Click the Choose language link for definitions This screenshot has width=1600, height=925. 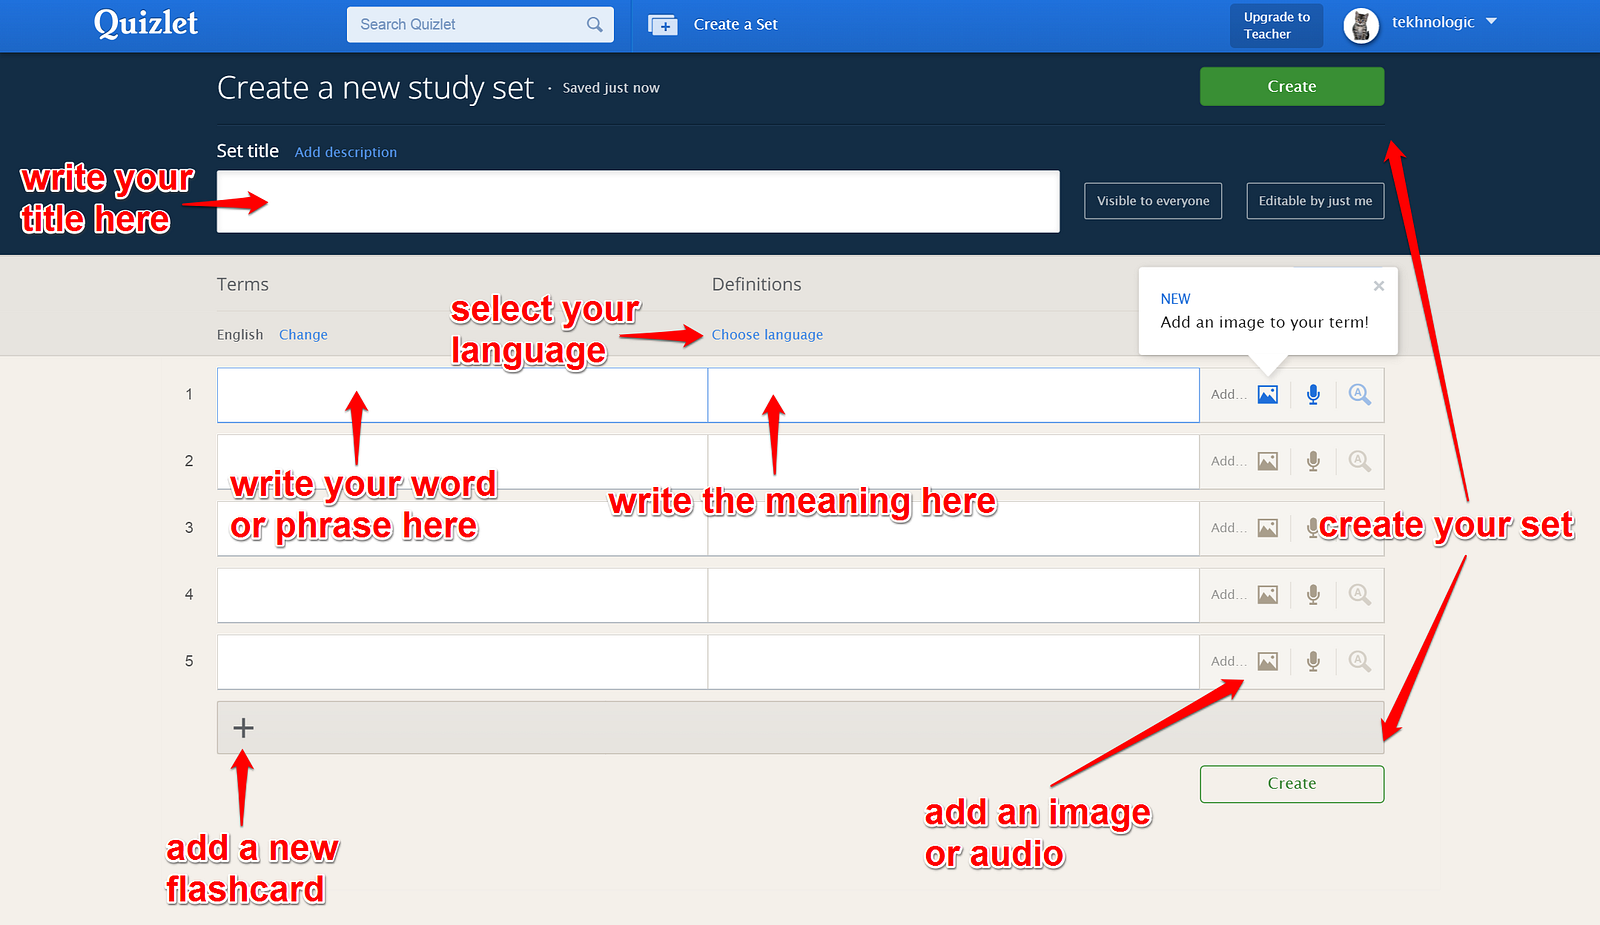767,335
